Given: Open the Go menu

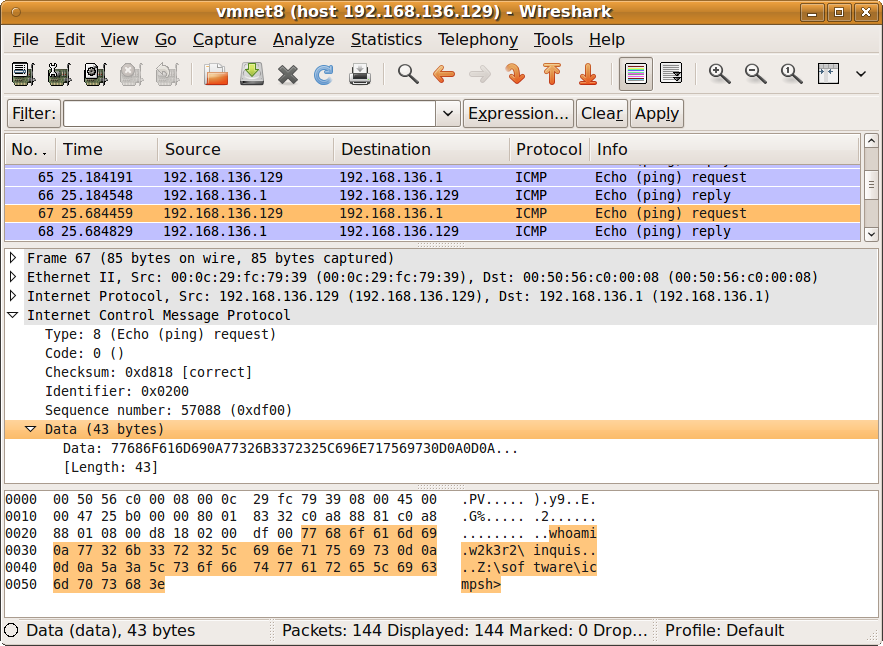Looking at the screenshot, I should tap(166, 39).
